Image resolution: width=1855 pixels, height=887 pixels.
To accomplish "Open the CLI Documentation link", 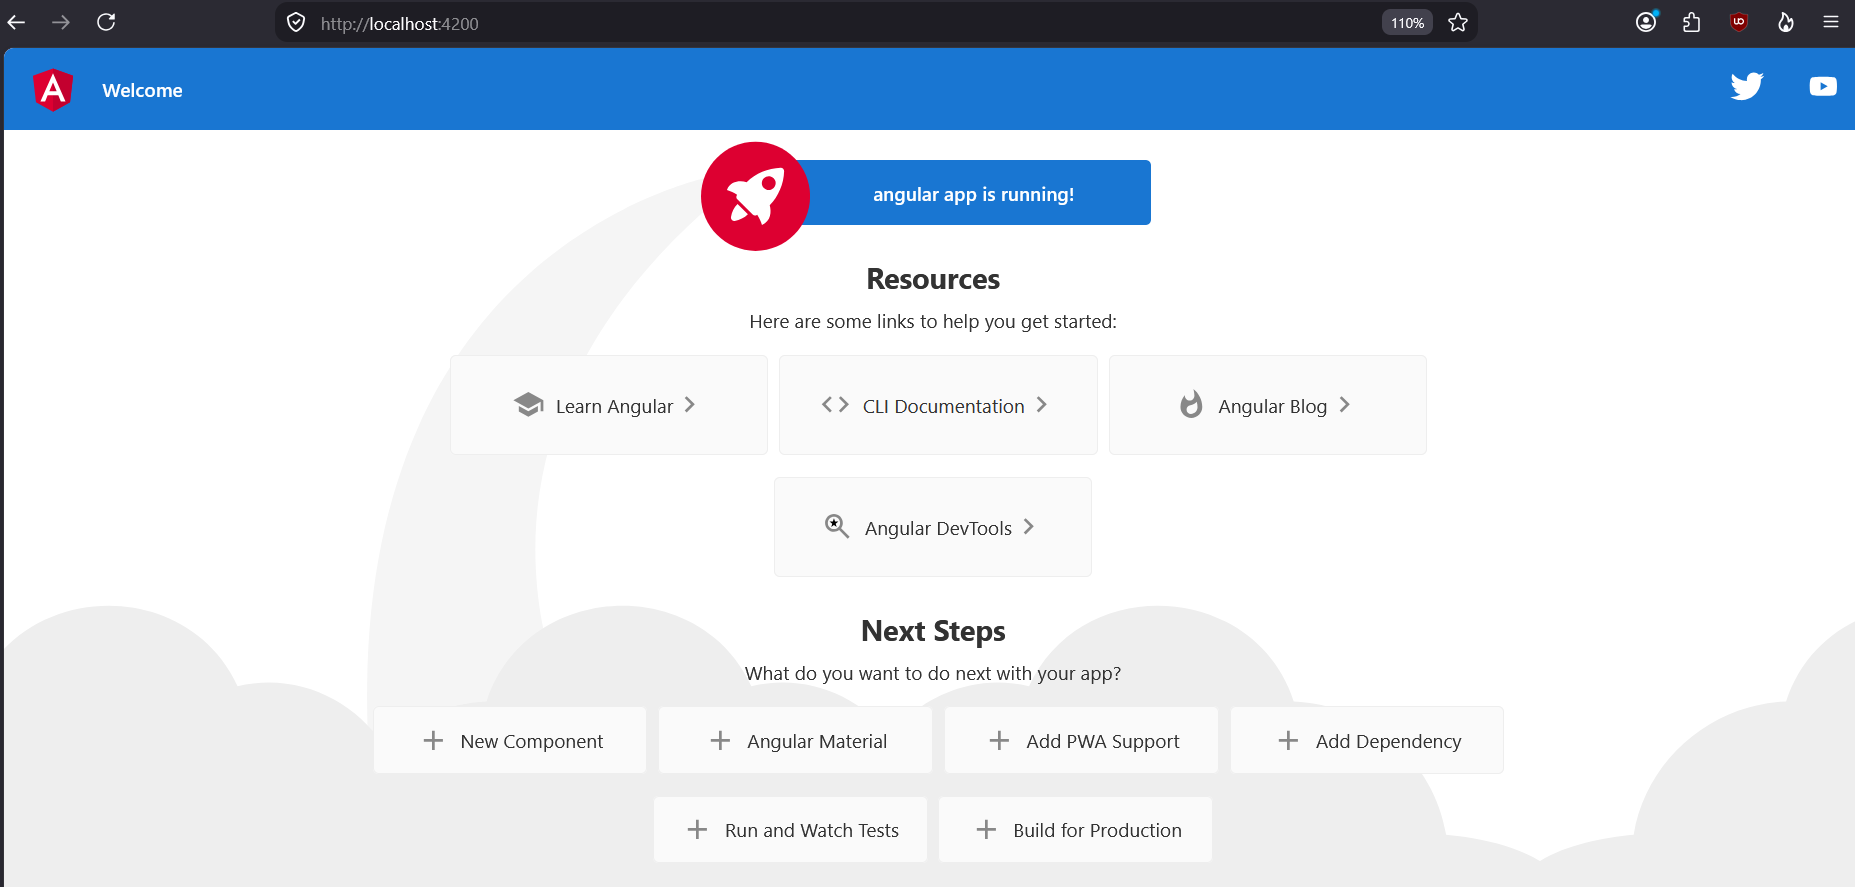I will [938, 405].
